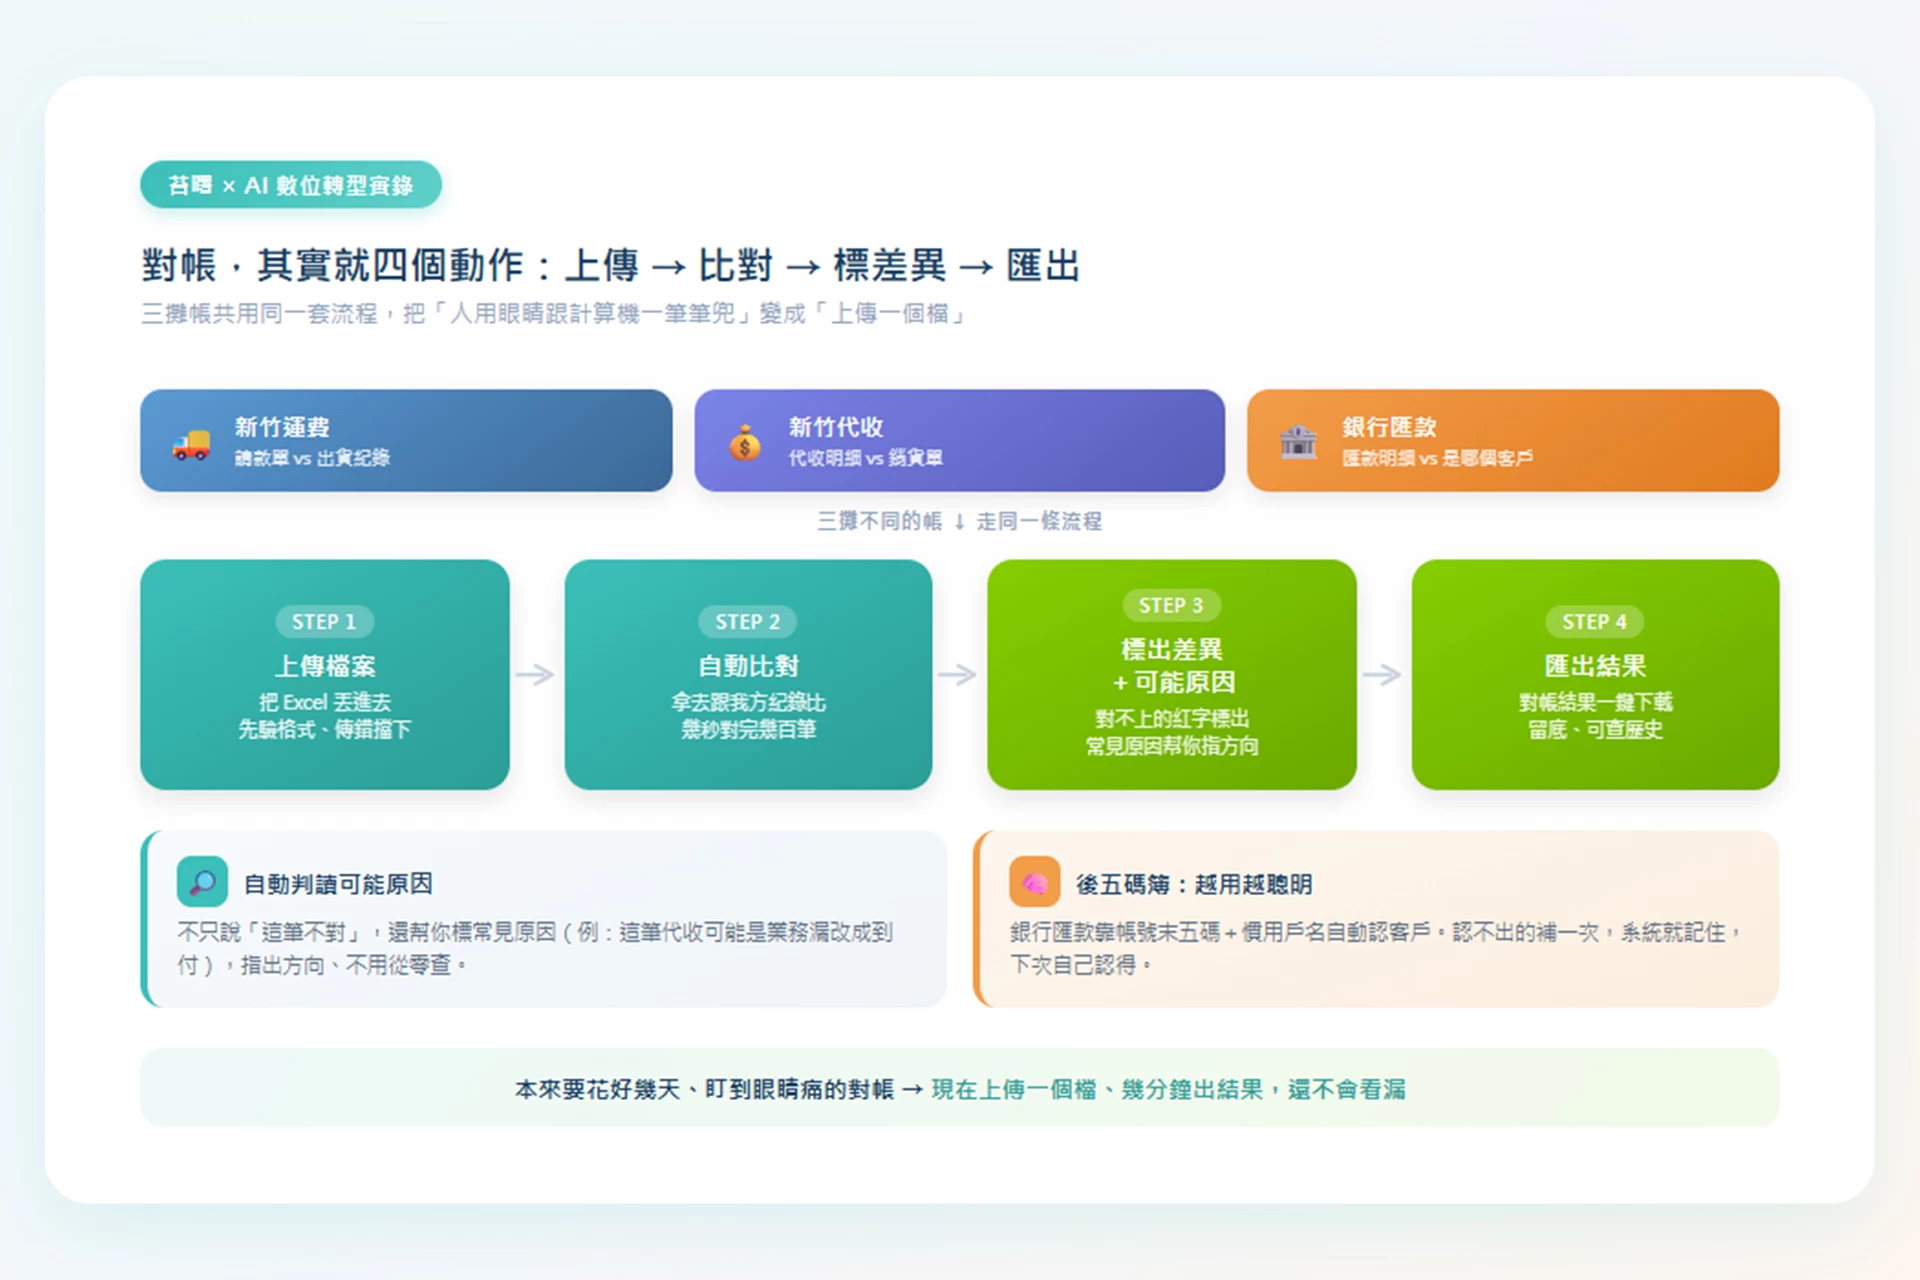
Task: Click the magnifying glass icon beside 自動判讀可能原因
Action: tap(202, 882)
